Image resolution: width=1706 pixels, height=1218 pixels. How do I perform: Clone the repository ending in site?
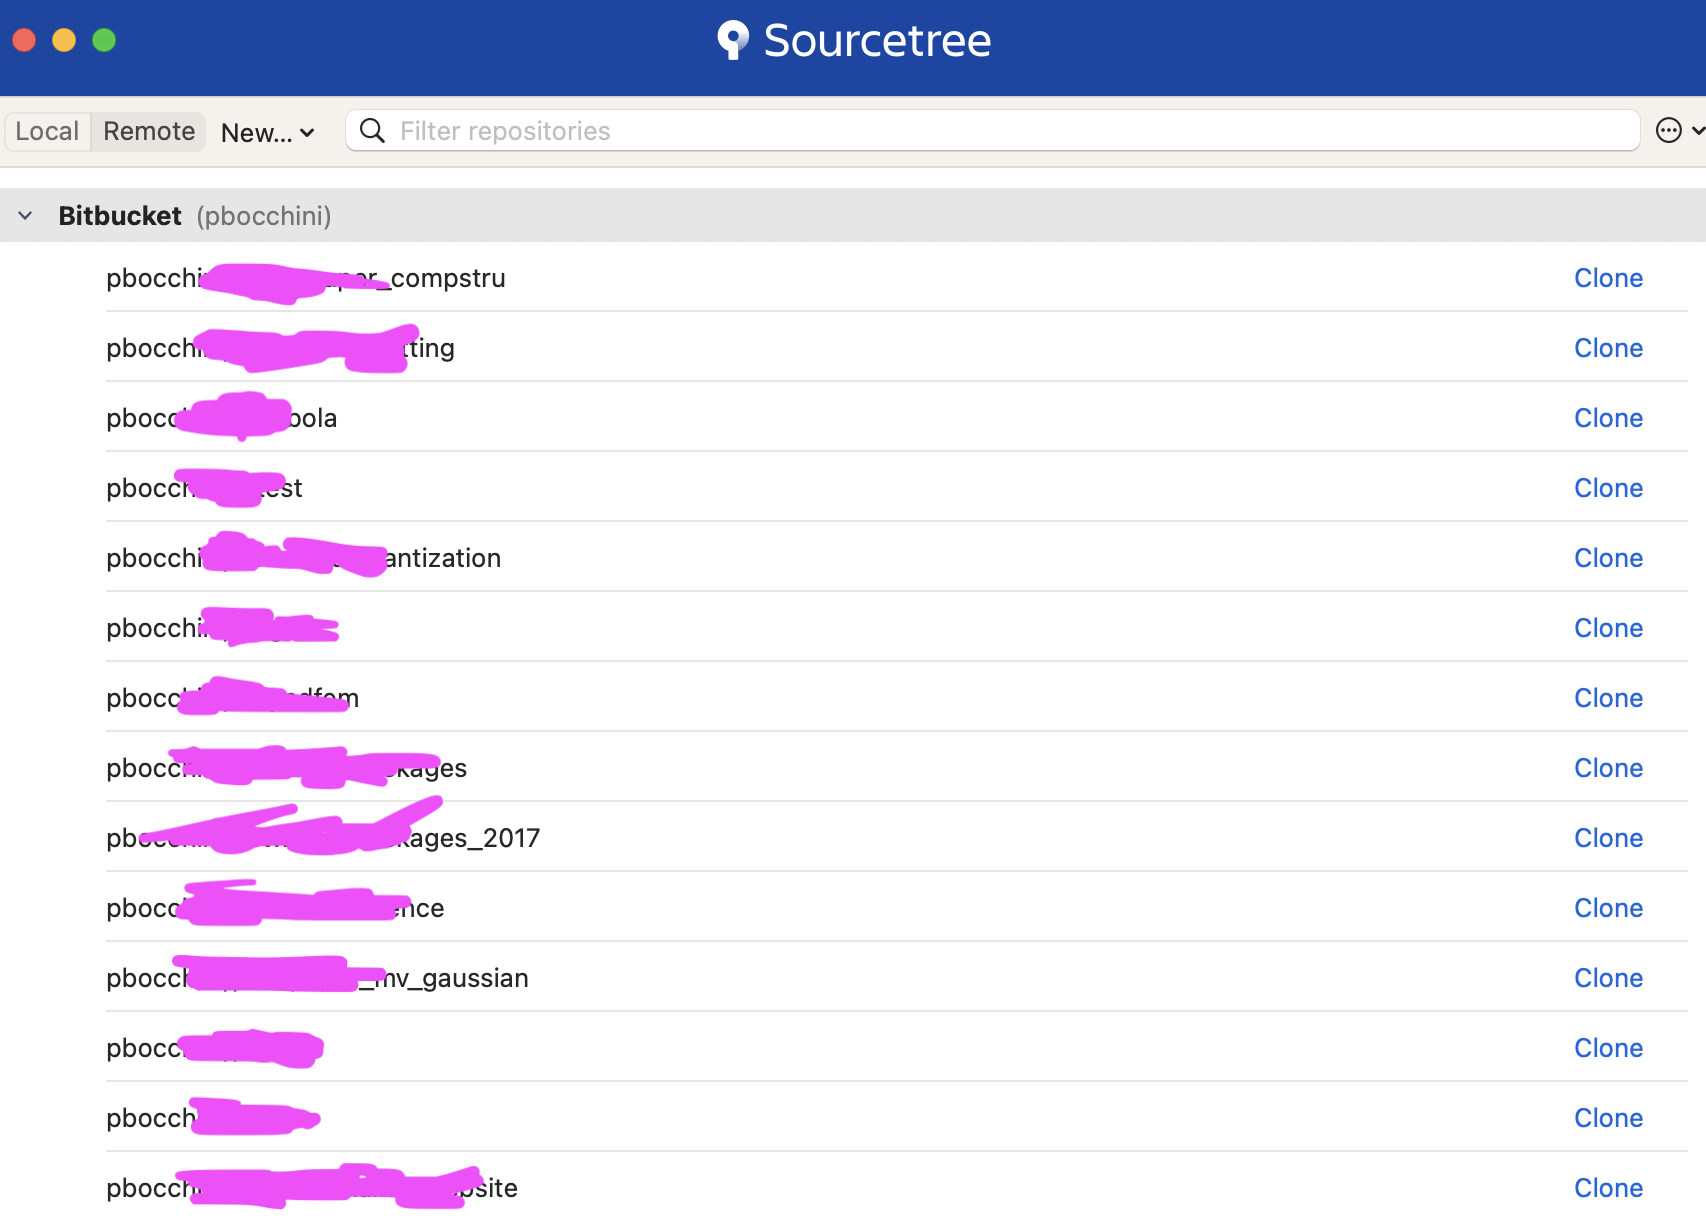tap(1608, 1188)
